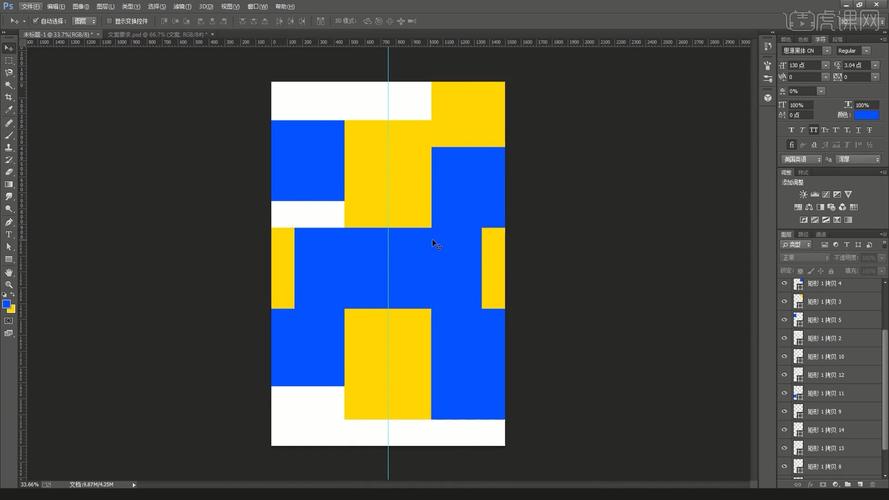Screen dimensions: 889x500
Task: Select the Move tool in toolbox
Action: pyautogui.click(x=9, y=47)
